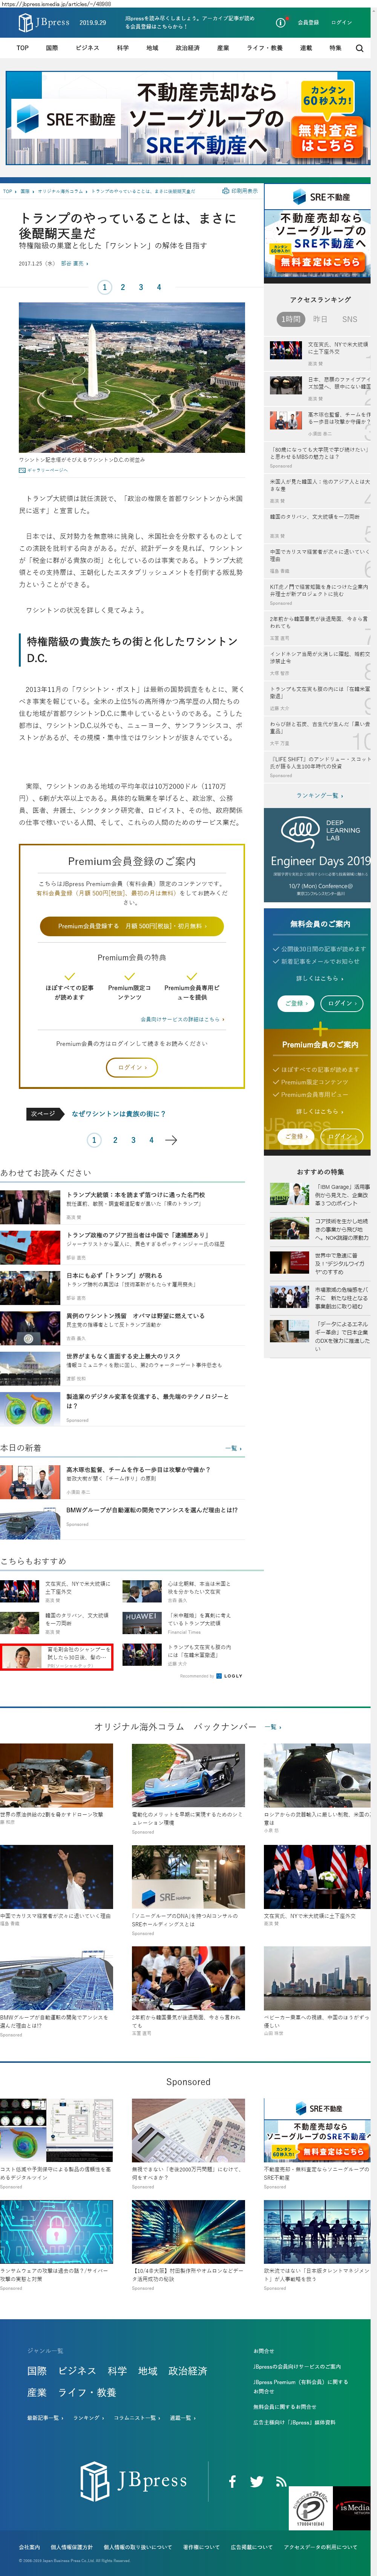Open 政治経済 in the top navigation menu

[187, 48]
